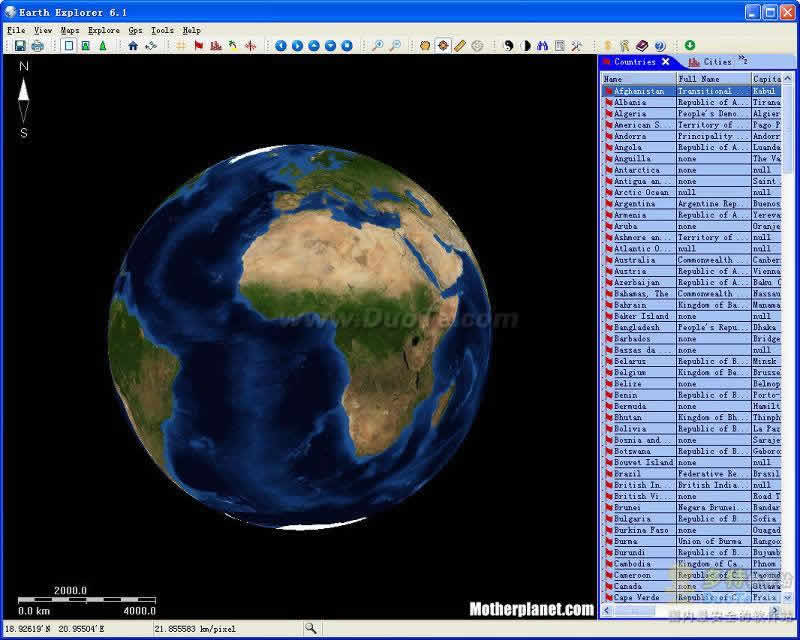
Task: Select the ruler measure tool
Action: (x=460, y=46)
